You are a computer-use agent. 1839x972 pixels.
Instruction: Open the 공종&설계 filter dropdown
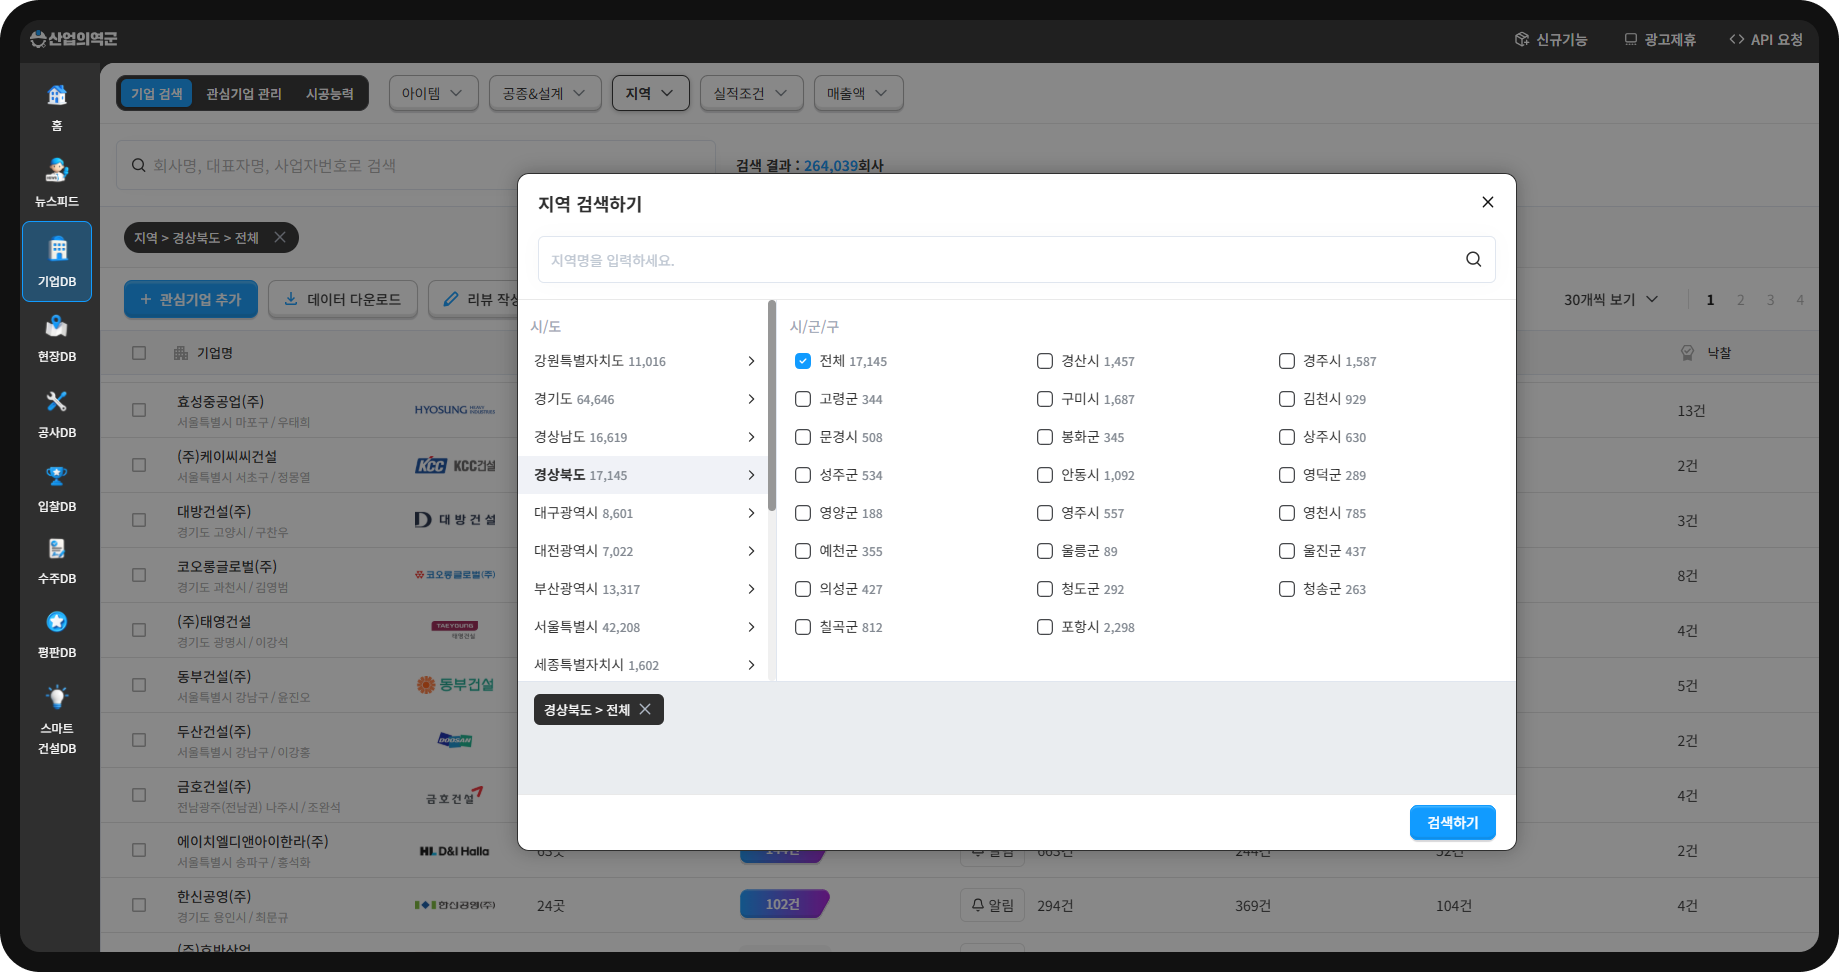click(545, 93)
